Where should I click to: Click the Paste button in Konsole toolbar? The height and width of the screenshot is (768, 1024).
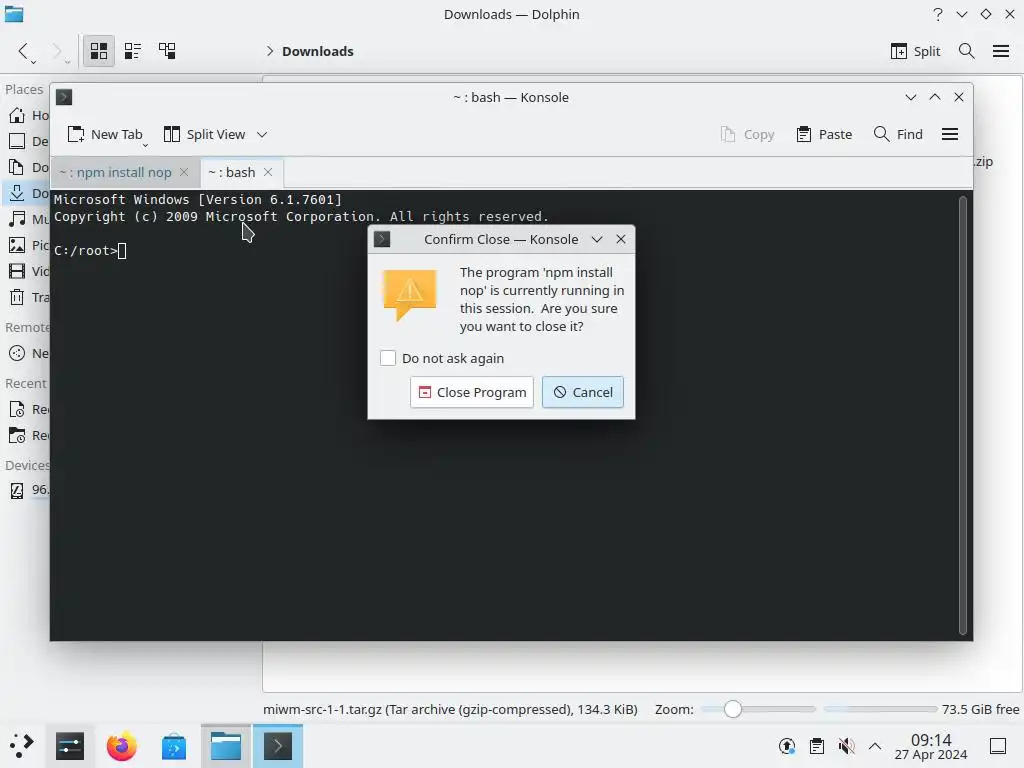click(824, 134)
